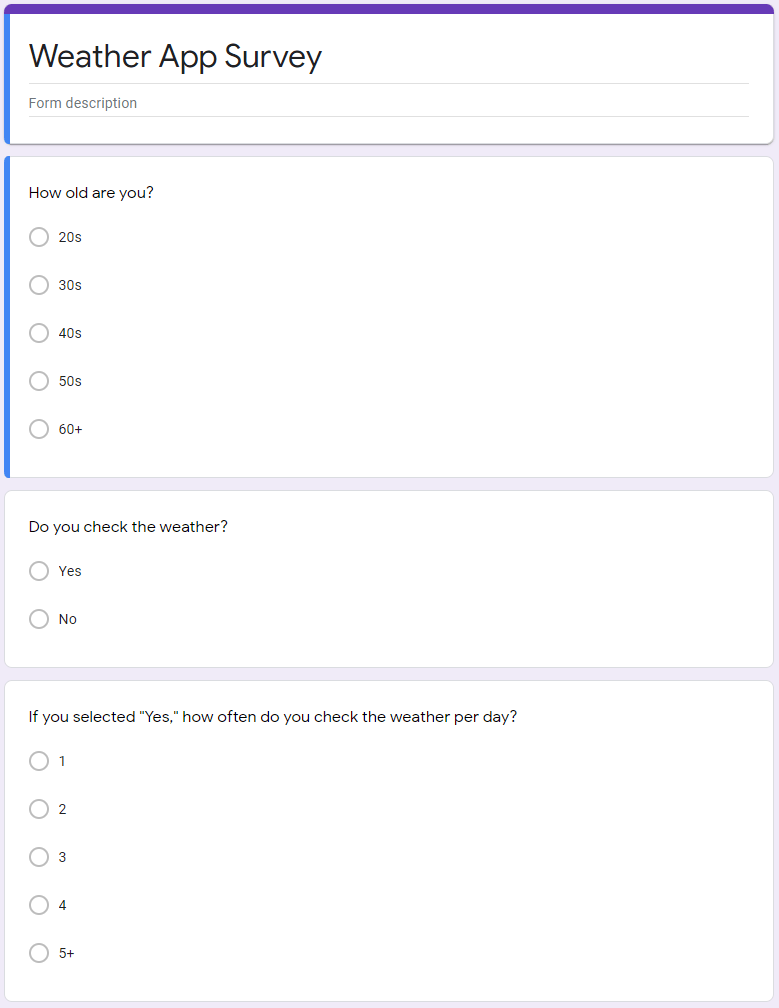The height and width of the screenshot is (1008, 779).
Task: Select the 'Yes' radio button circle
Action: click(x=39, y=571)
